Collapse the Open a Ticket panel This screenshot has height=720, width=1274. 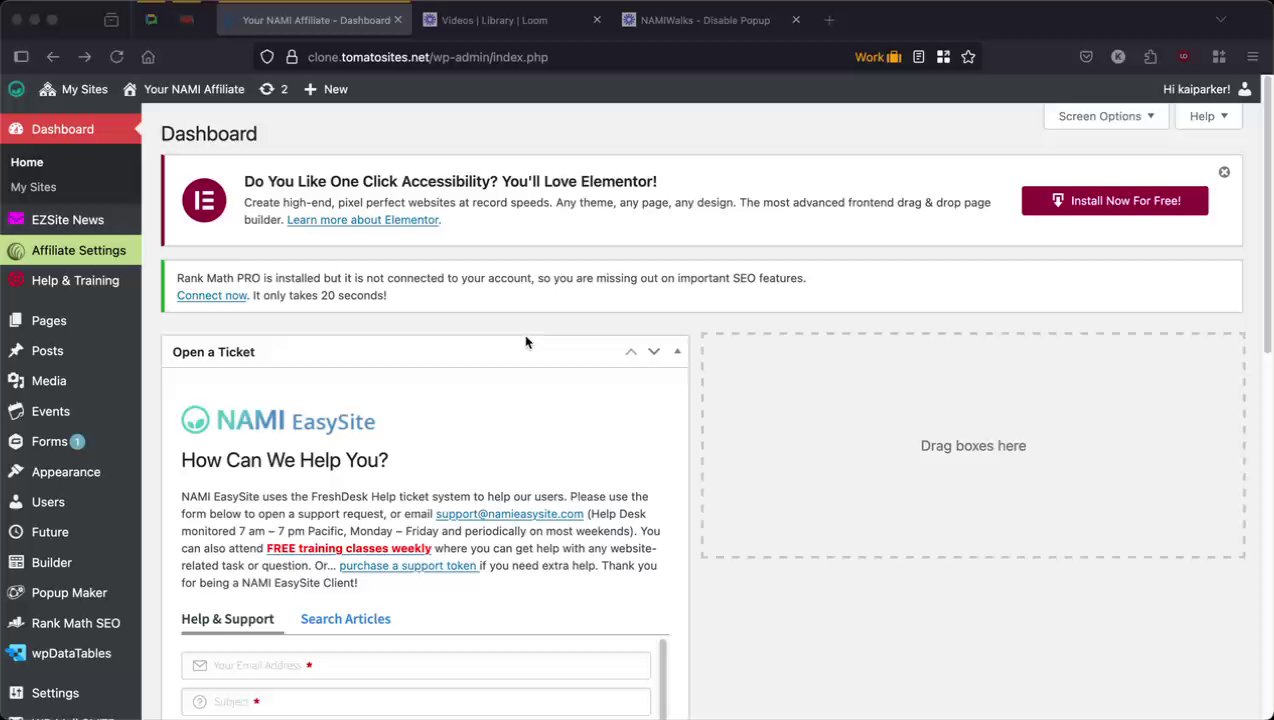678,352
